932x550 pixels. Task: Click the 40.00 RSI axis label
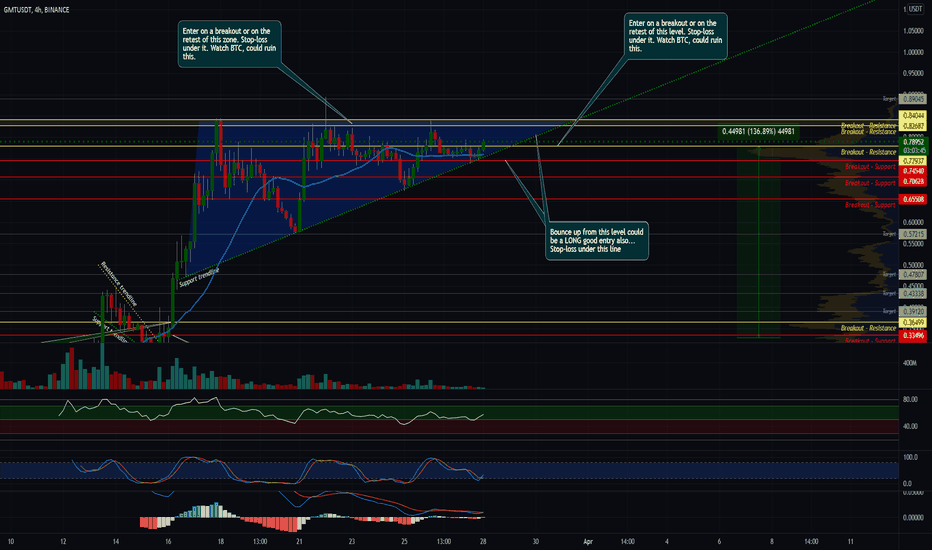(910, 426)
